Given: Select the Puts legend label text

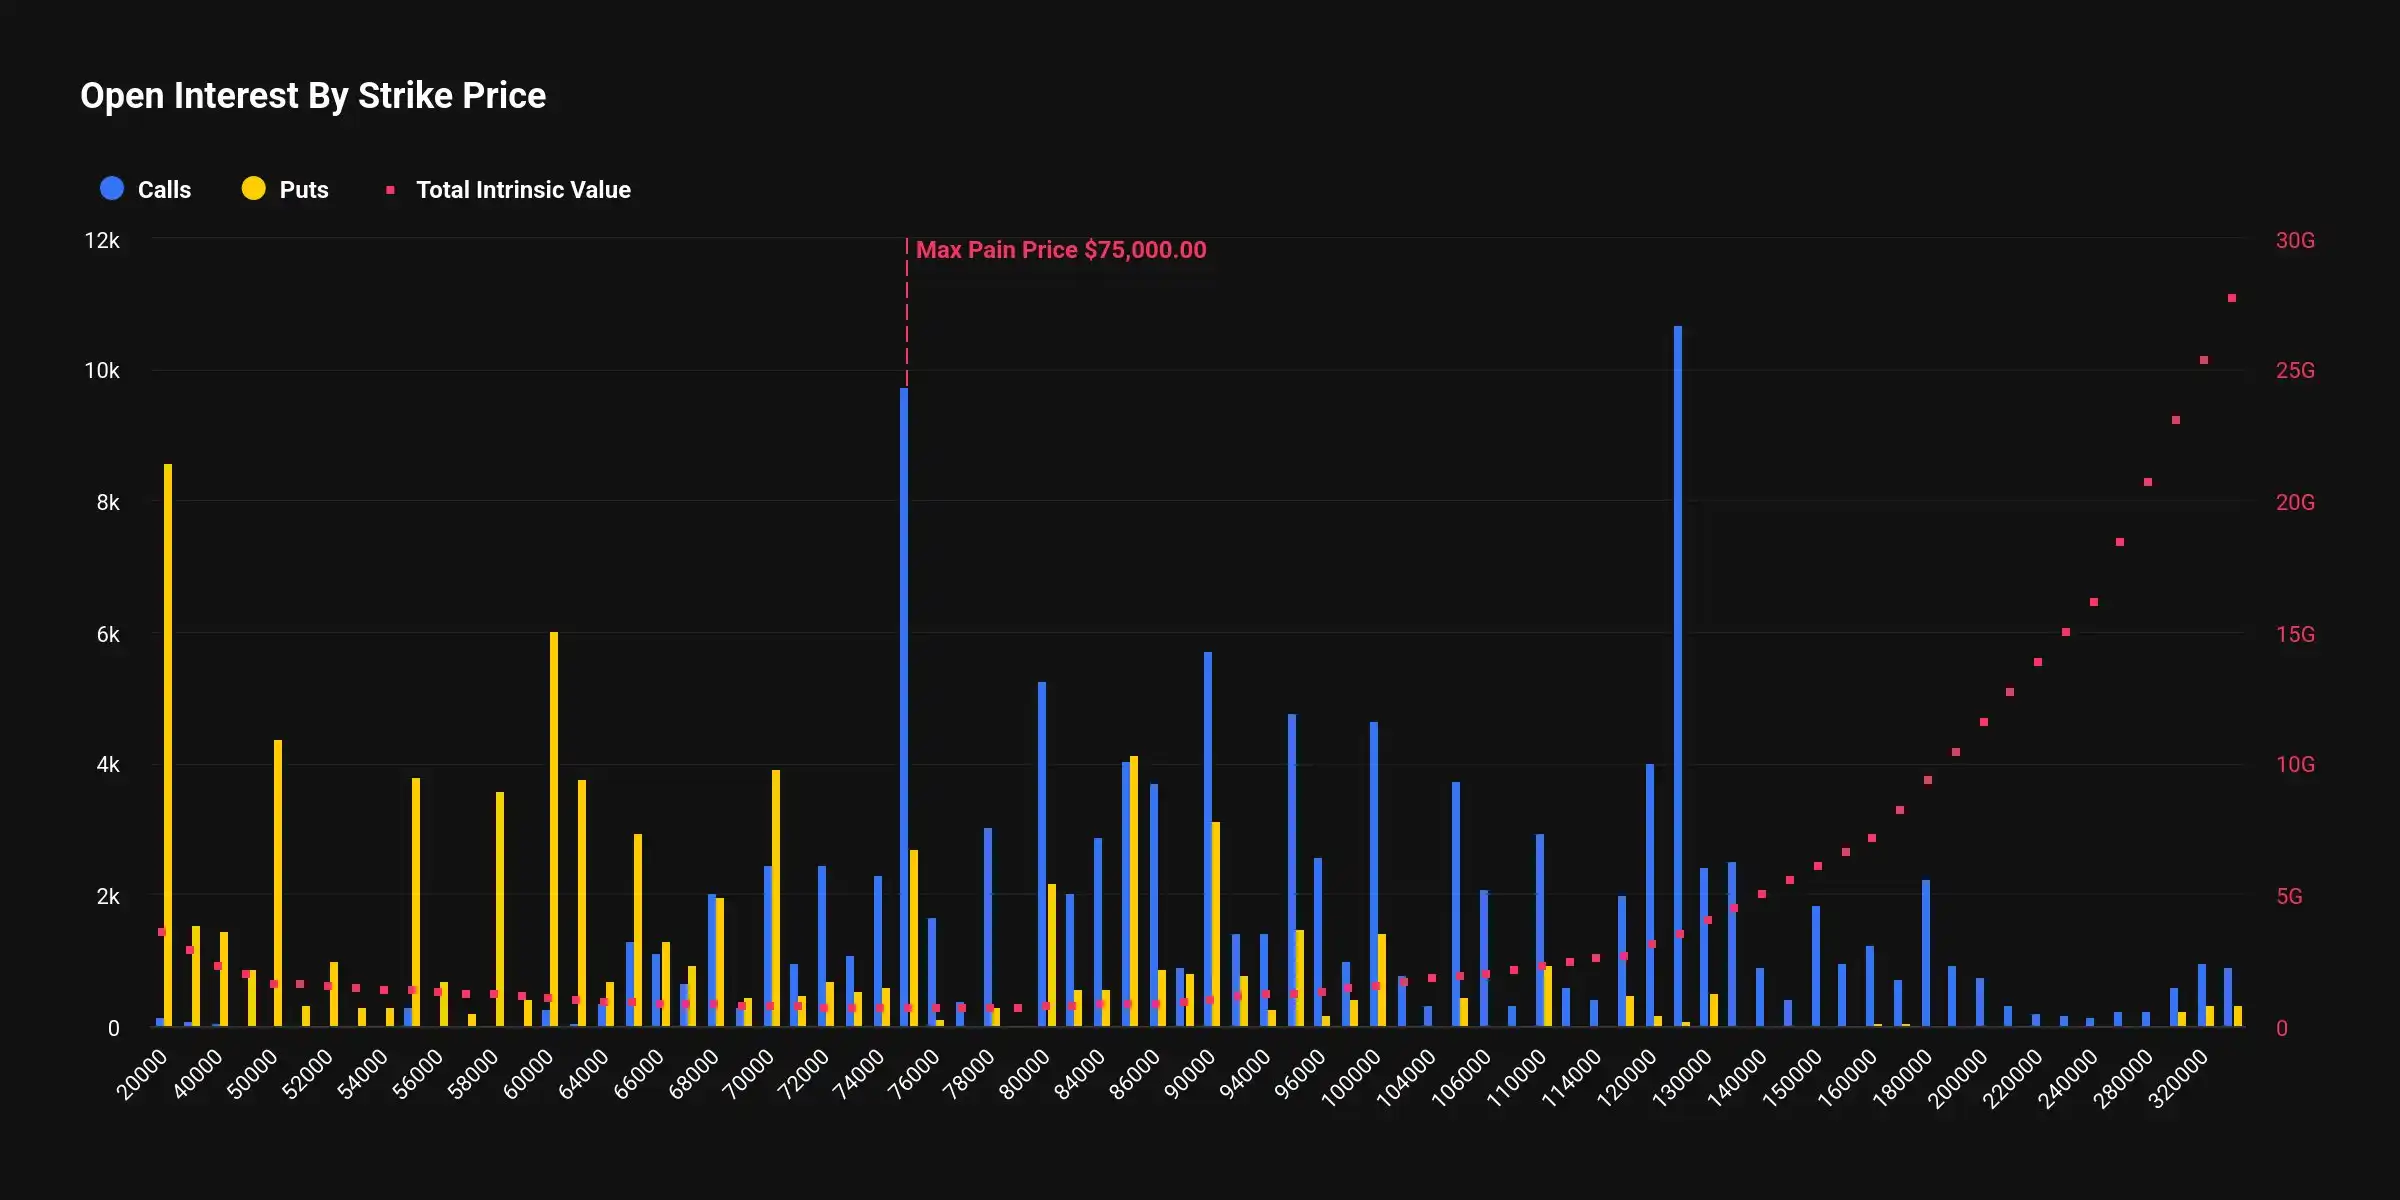Looking at the screenshot, I should 303,189.
